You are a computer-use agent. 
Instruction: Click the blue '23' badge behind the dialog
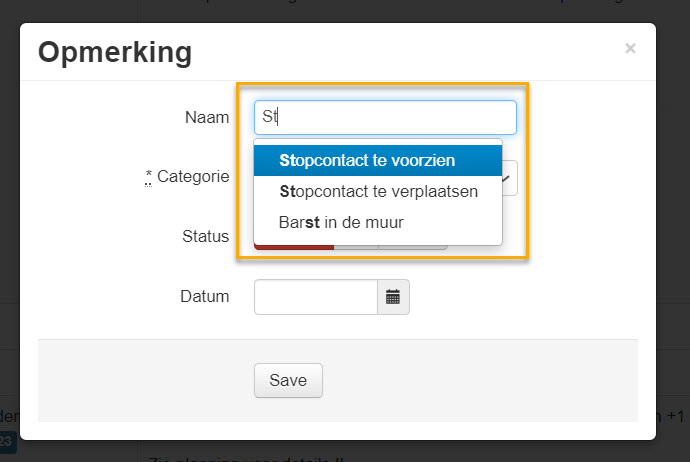(6, 440)
